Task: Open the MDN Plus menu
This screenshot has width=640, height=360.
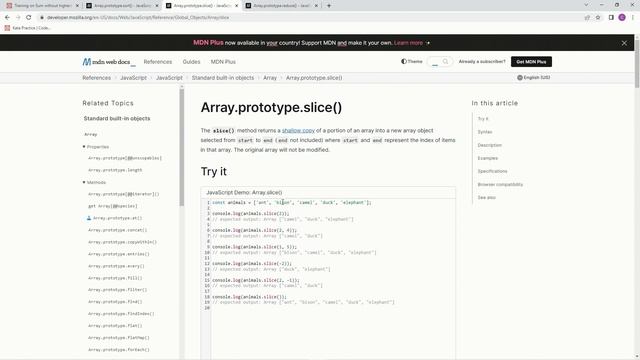Action: point(223,62)
